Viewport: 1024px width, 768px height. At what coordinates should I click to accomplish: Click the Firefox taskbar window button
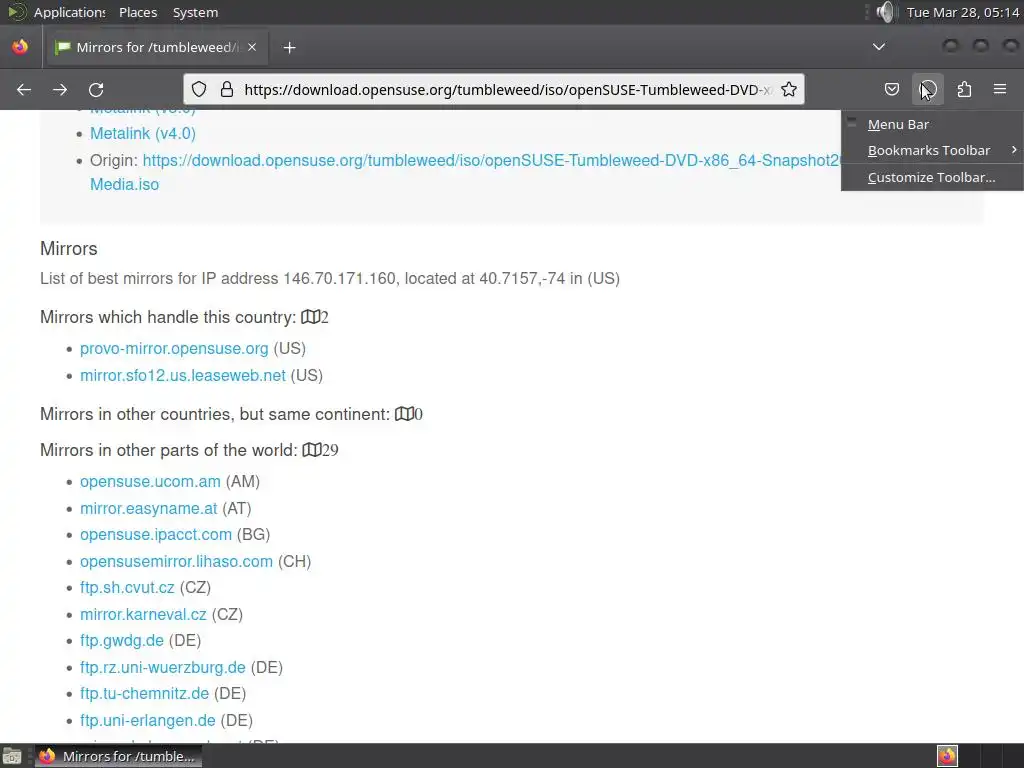[x=118, y=756]
